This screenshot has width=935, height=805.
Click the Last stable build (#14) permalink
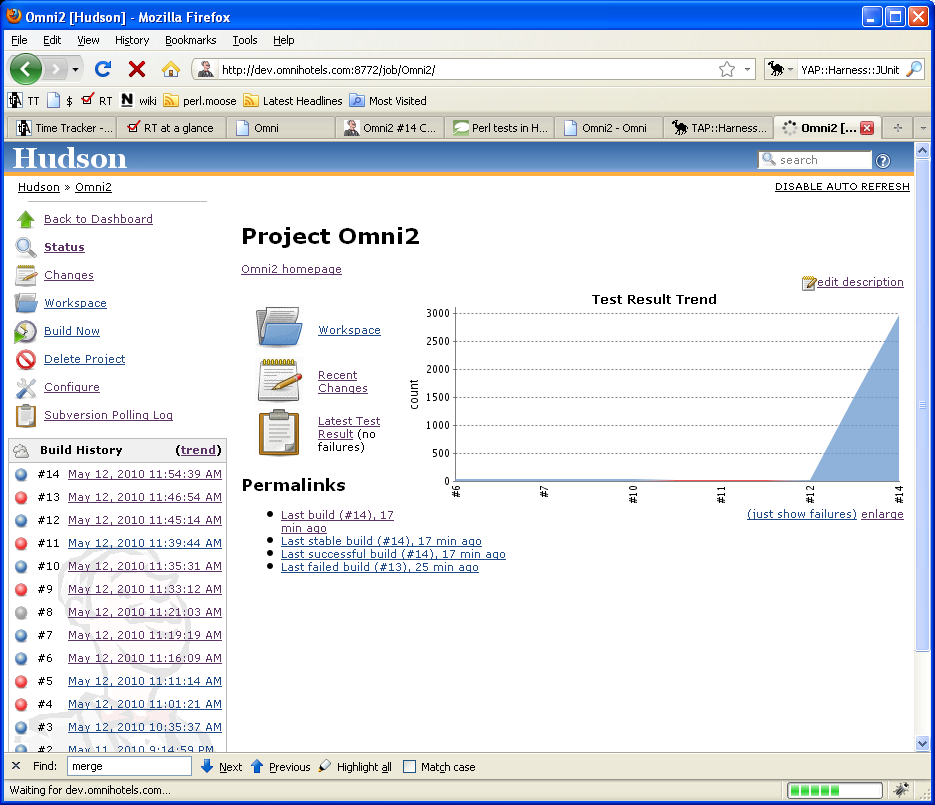coord(381,541)
